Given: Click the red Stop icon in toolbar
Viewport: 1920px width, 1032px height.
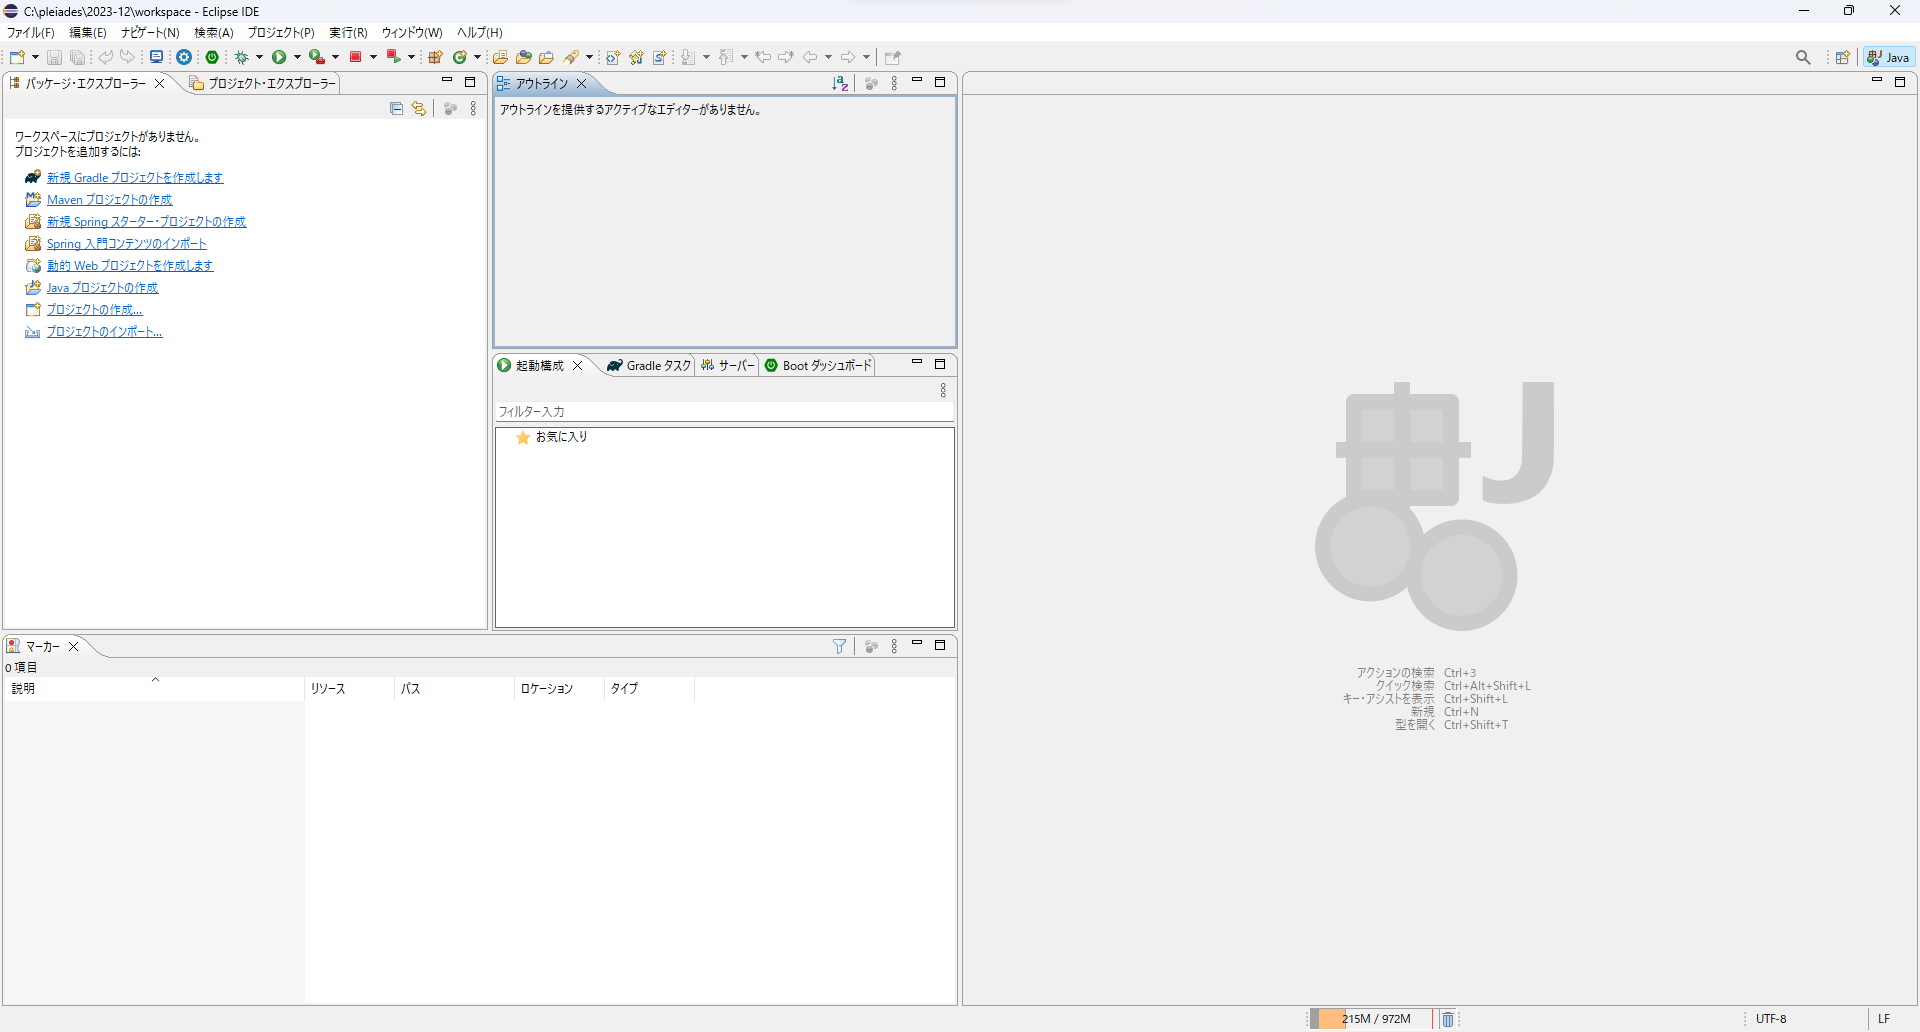Looking at the screenshot, I should 355,57.
